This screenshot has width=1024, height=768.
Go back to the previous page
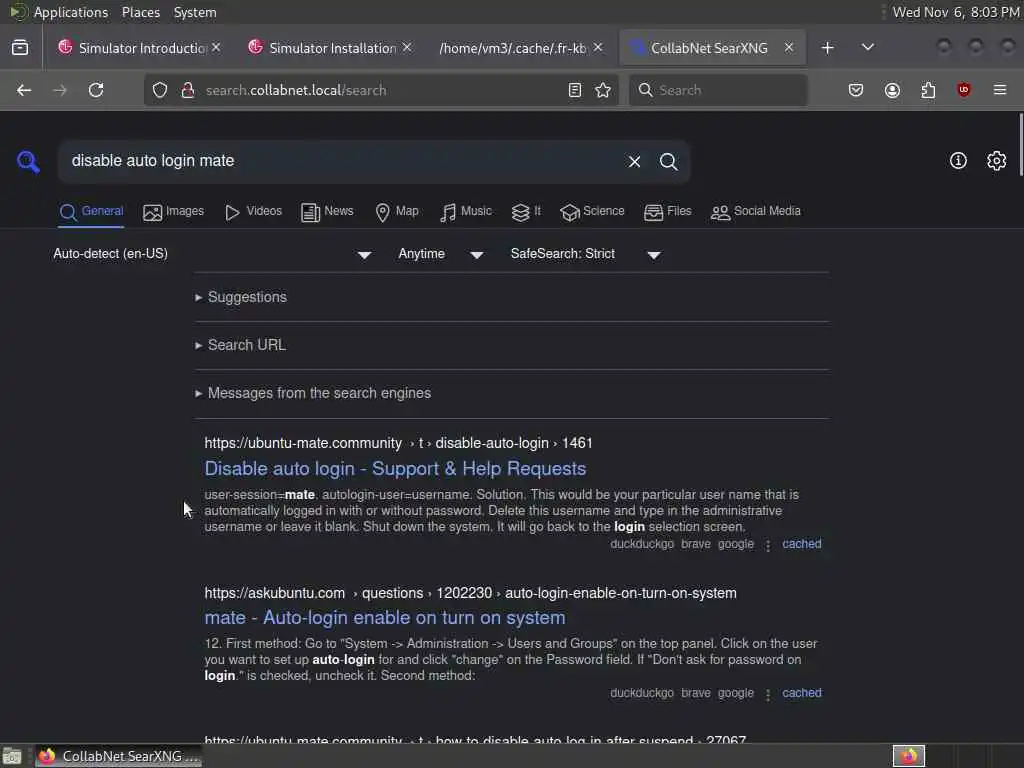point(24,90)
